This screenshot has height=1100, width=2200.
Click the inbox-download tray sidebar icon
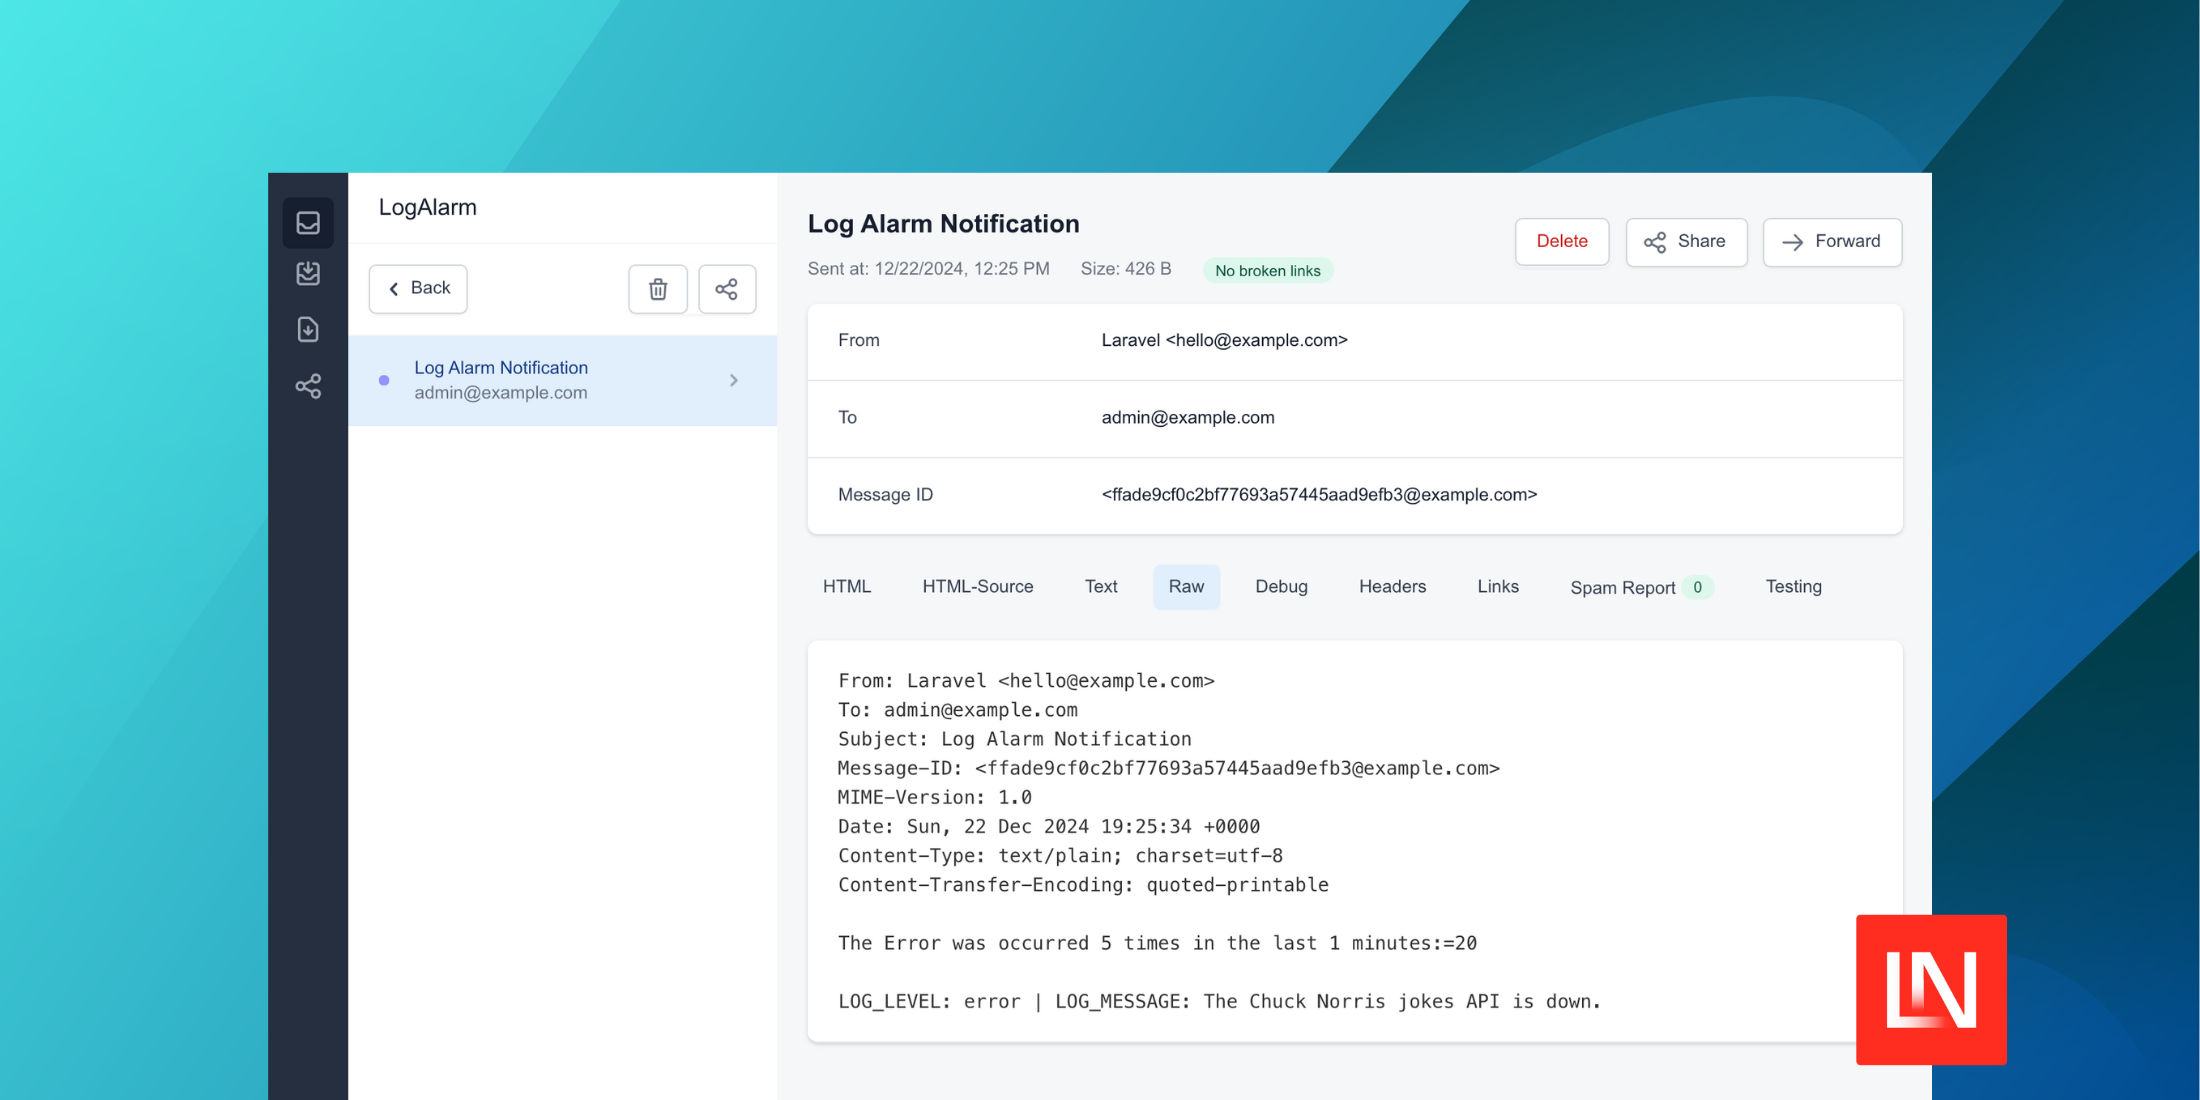pos(308,274)
